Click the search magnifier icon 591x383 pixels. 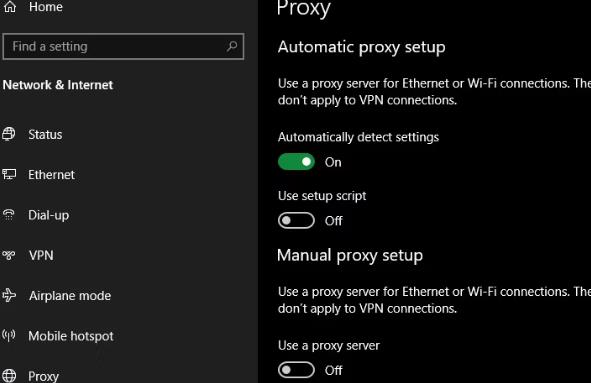tap(232, 46)
